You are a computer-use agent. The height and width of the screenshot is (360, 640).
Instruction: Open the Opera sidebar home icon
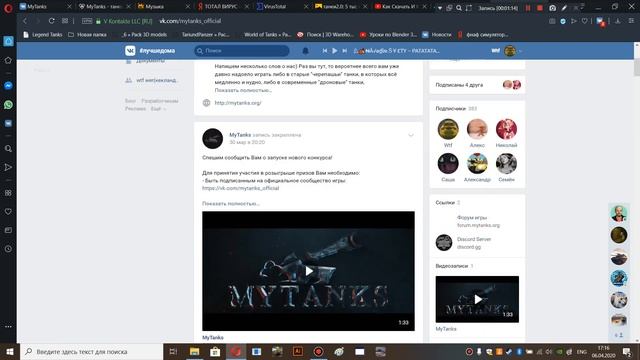8,41
